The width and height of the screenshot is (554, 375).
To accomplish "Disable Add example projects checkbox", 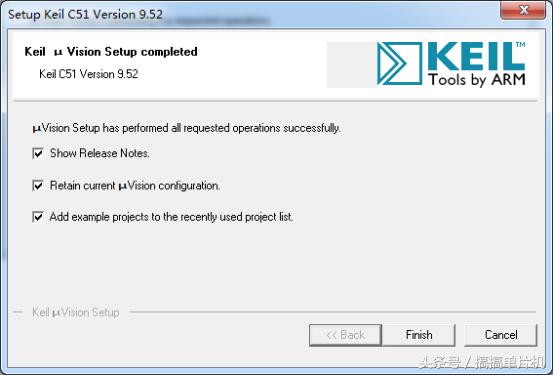I will (x=38, y=217).
